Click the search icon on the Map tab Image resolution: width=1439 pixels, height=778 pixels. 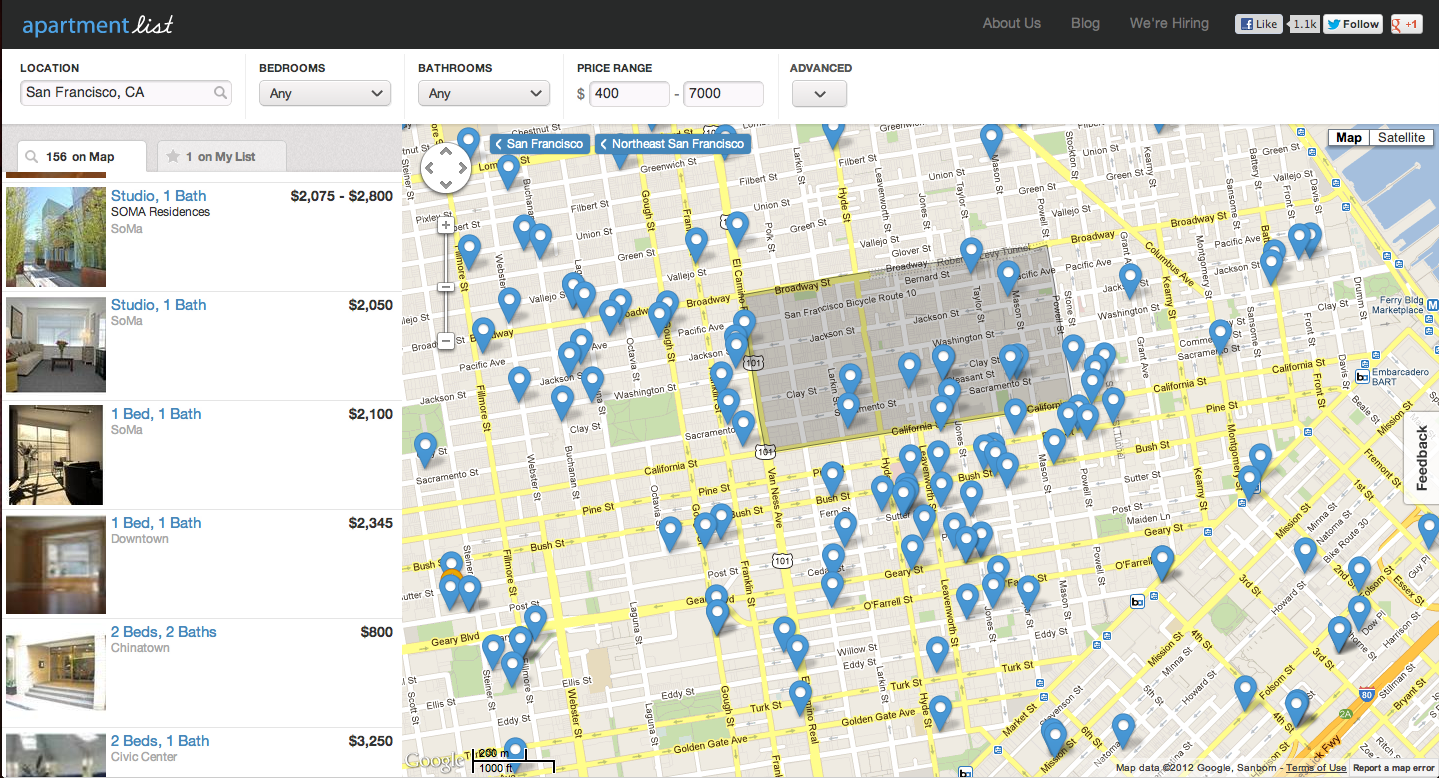click(32, 157)
